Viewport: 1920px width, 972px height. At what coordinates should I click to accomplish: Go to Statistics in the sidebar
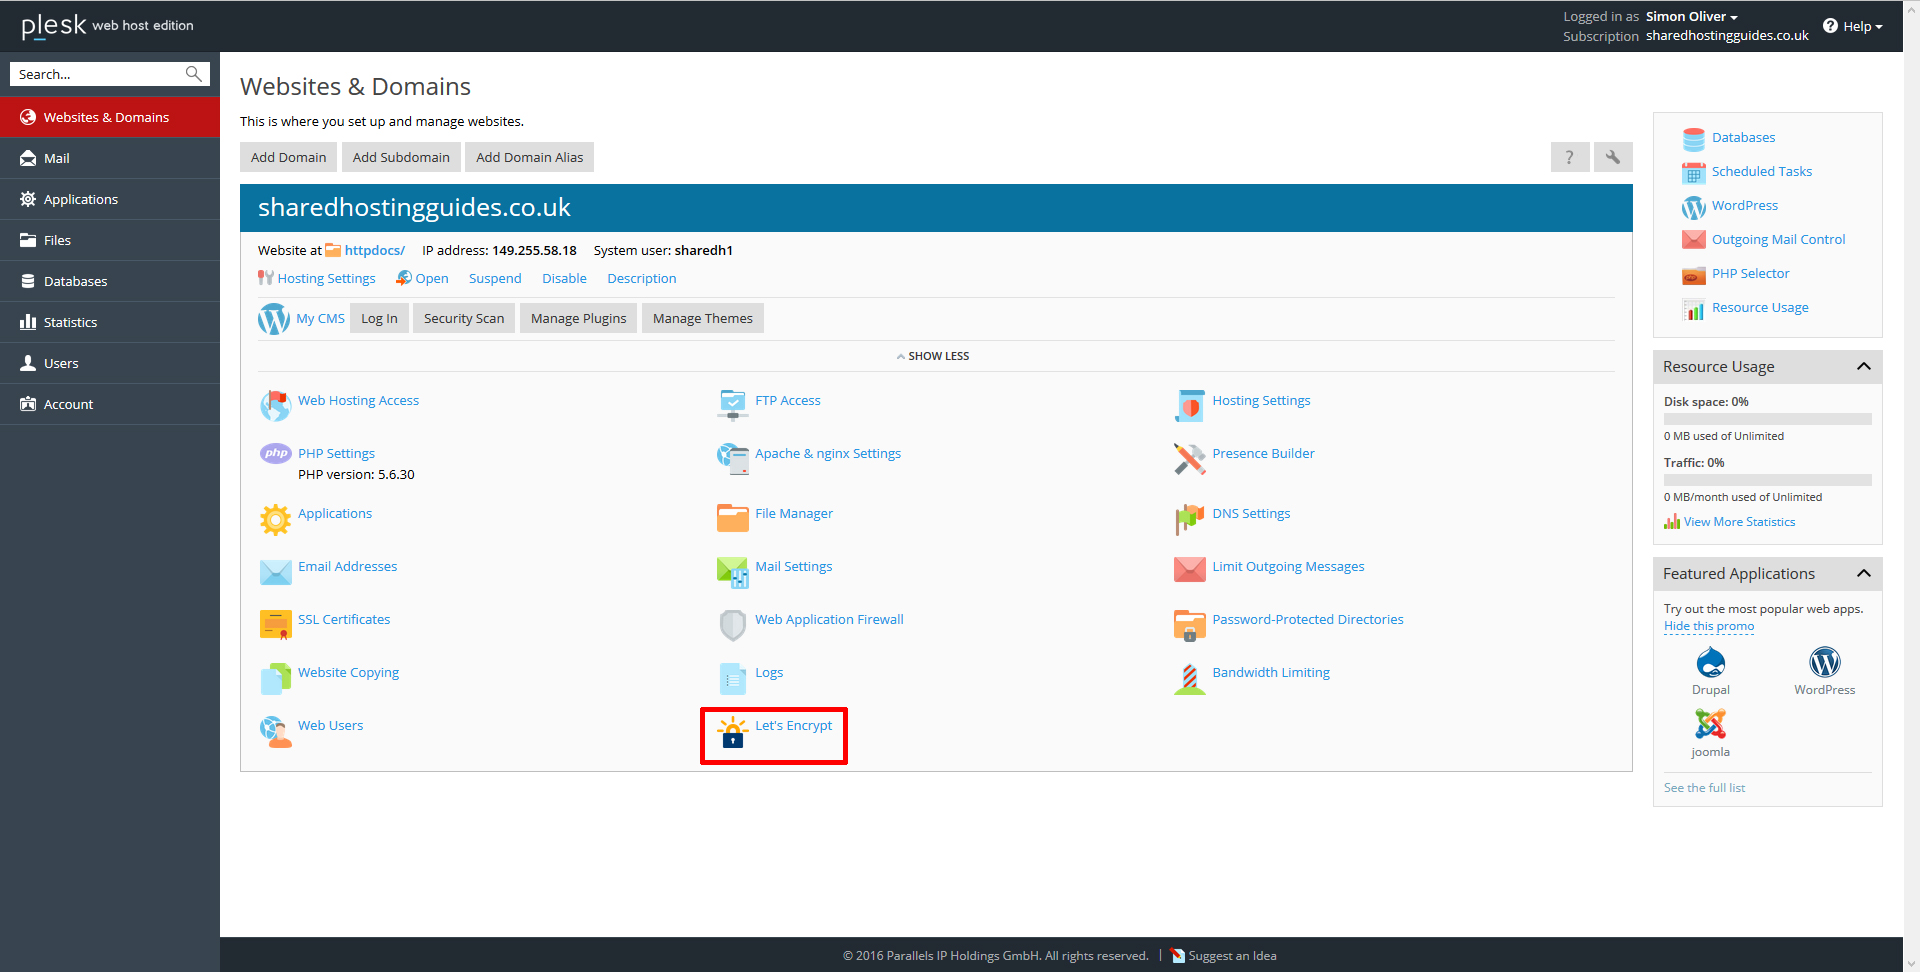click(70, 322)
